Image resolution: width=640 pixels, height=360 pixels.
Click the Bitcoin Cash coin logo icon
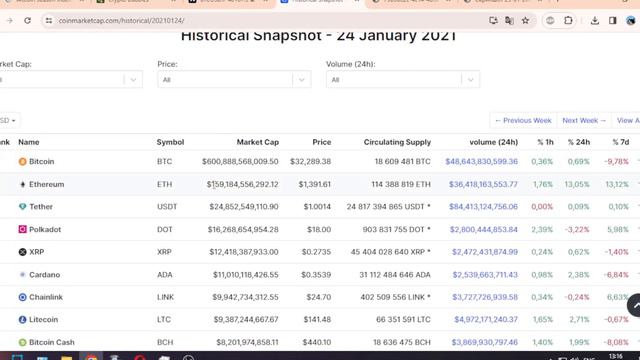coord(22,342)
